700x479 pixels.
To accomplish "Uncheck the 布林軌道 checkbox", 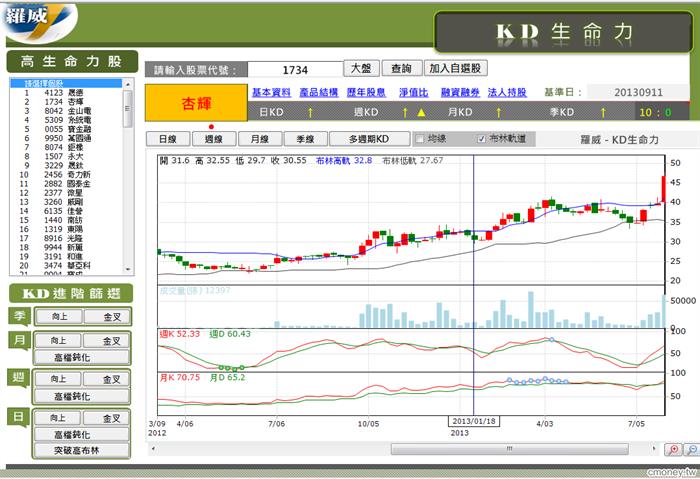I will [x=481, y=139].
